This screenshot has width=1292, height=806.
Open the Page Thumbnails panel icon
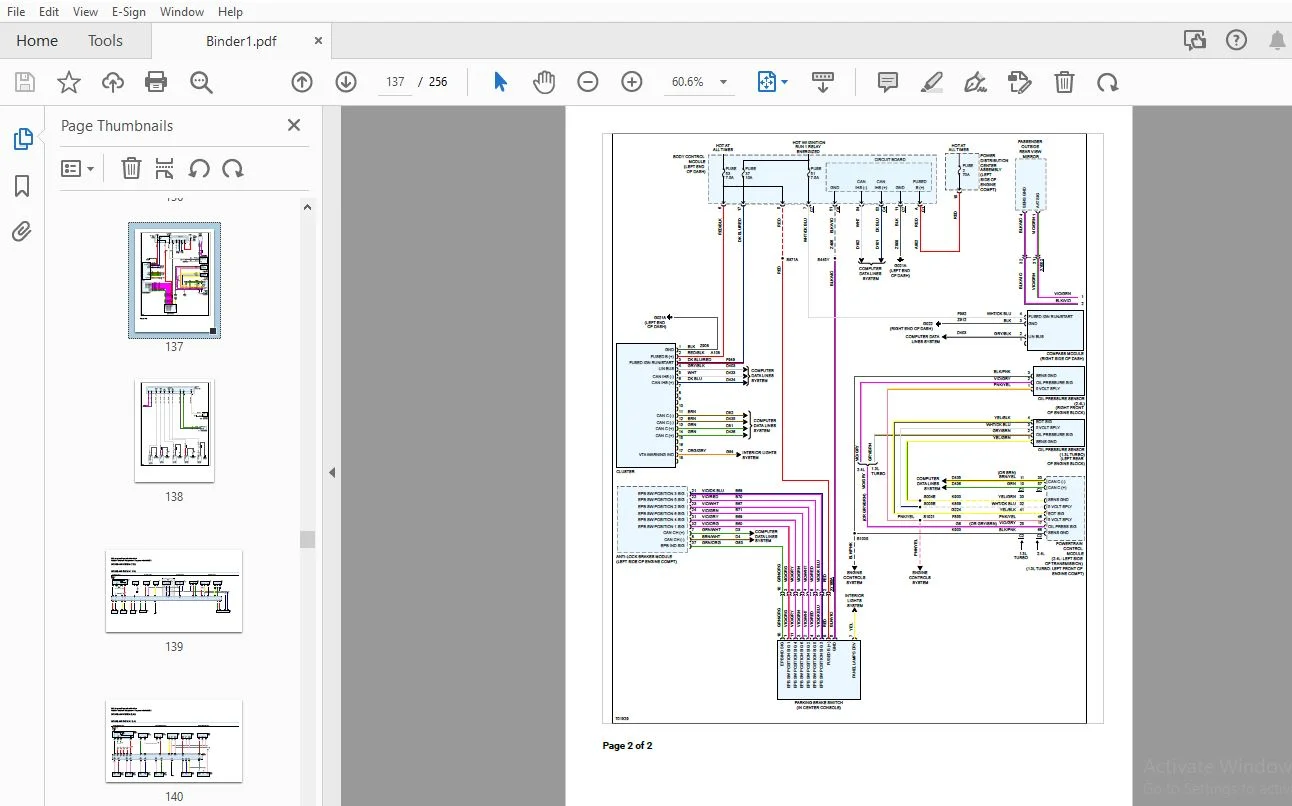click(x=23, y=140)
